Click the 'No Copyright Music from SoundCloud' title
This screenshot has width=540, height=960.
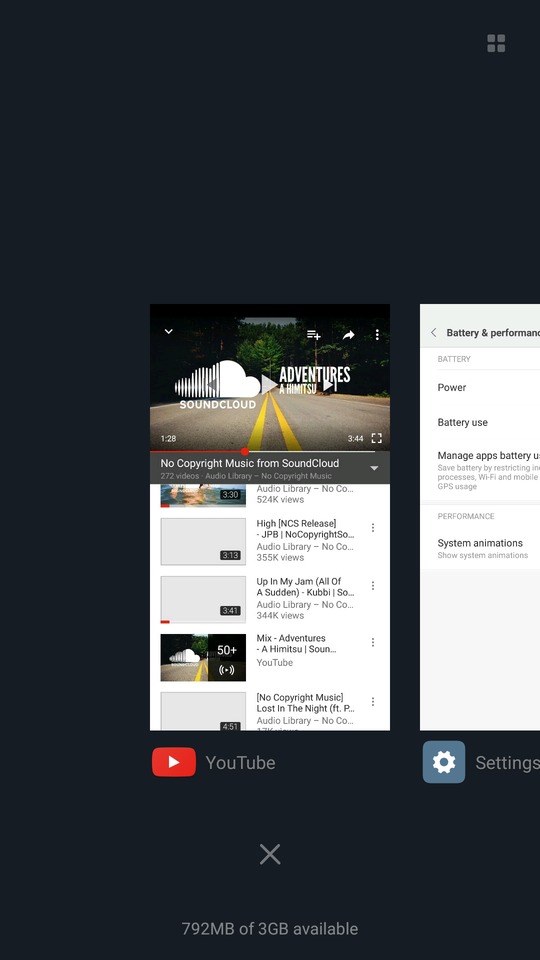point(250,463)
